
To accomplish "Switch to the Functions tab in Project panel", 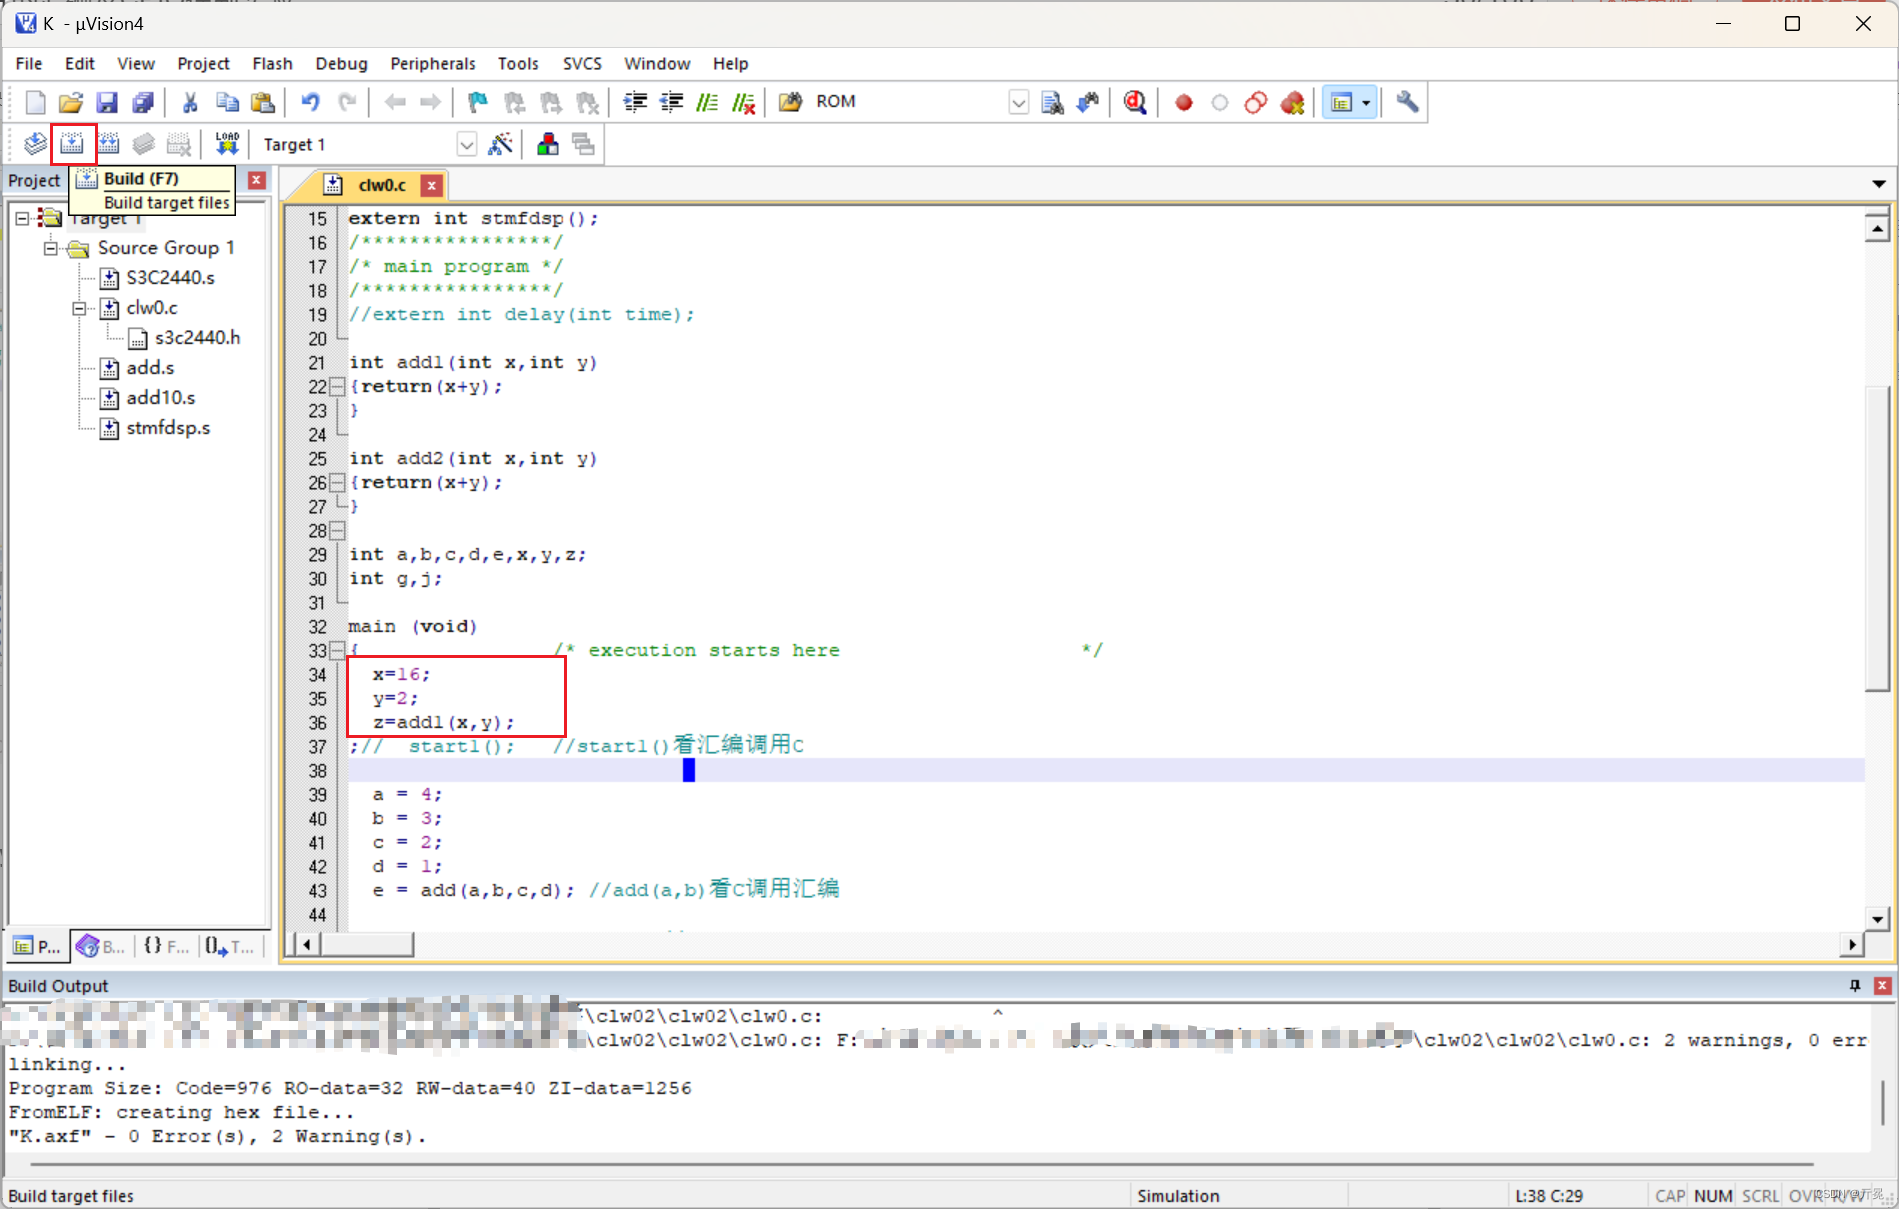I will (166, 946).
